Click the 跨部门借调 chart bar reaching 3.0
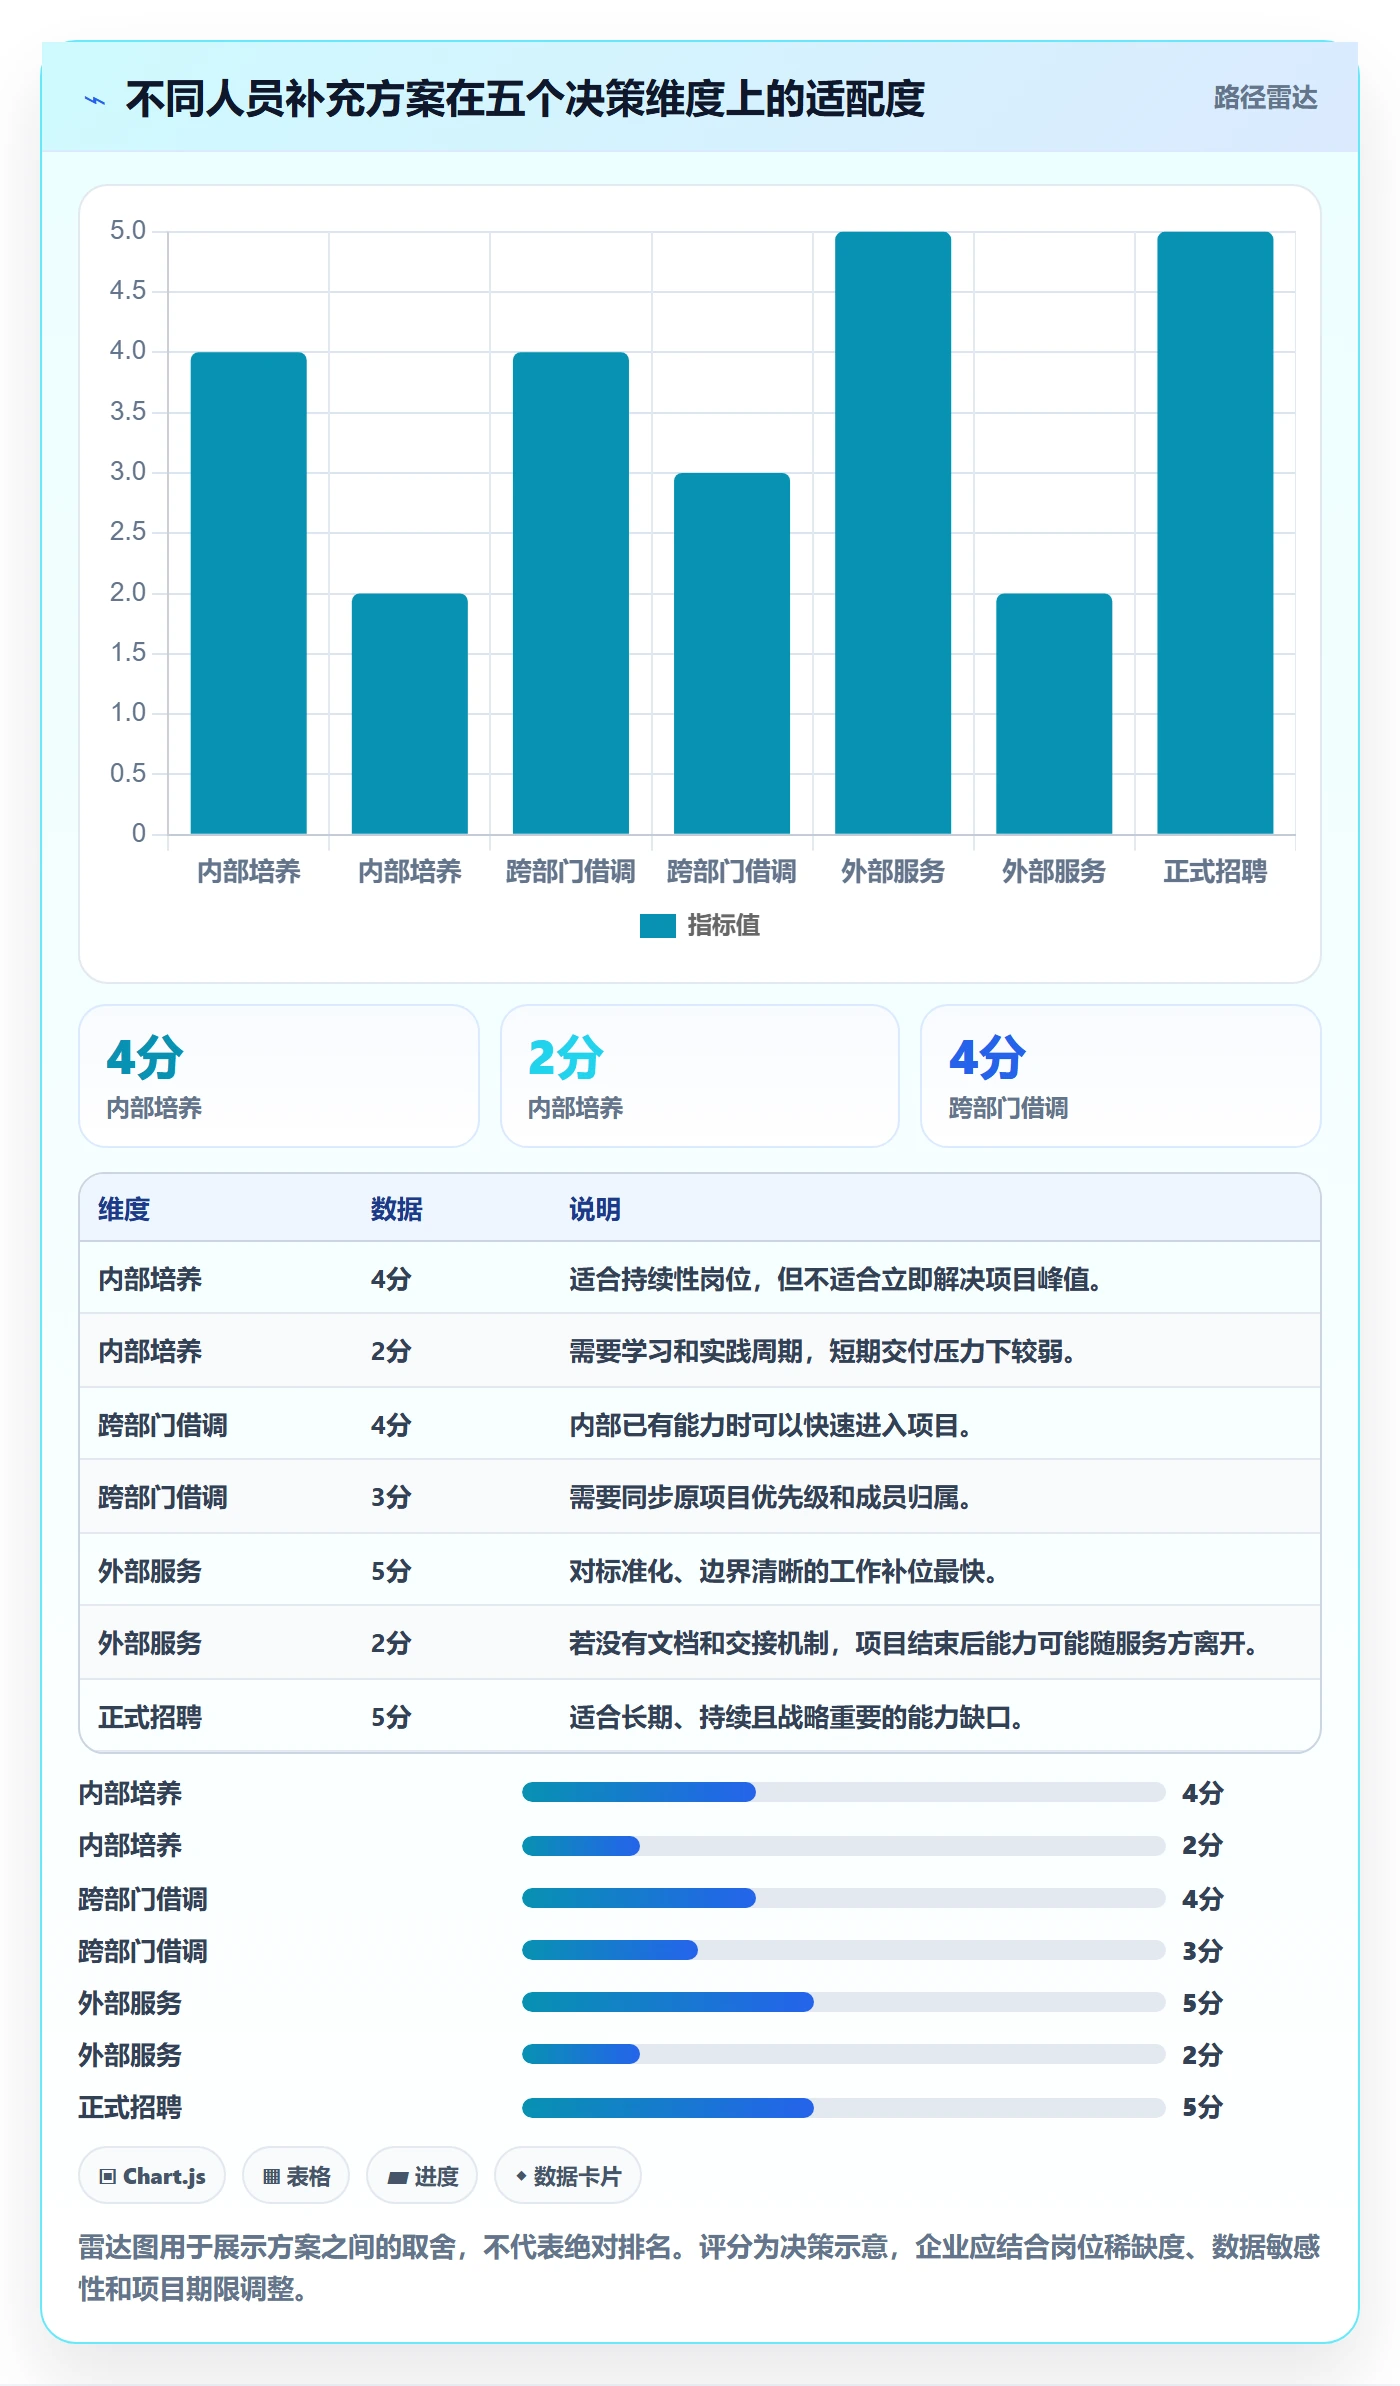This screenshot has height=2386, width=1400. tap(732, 653)
